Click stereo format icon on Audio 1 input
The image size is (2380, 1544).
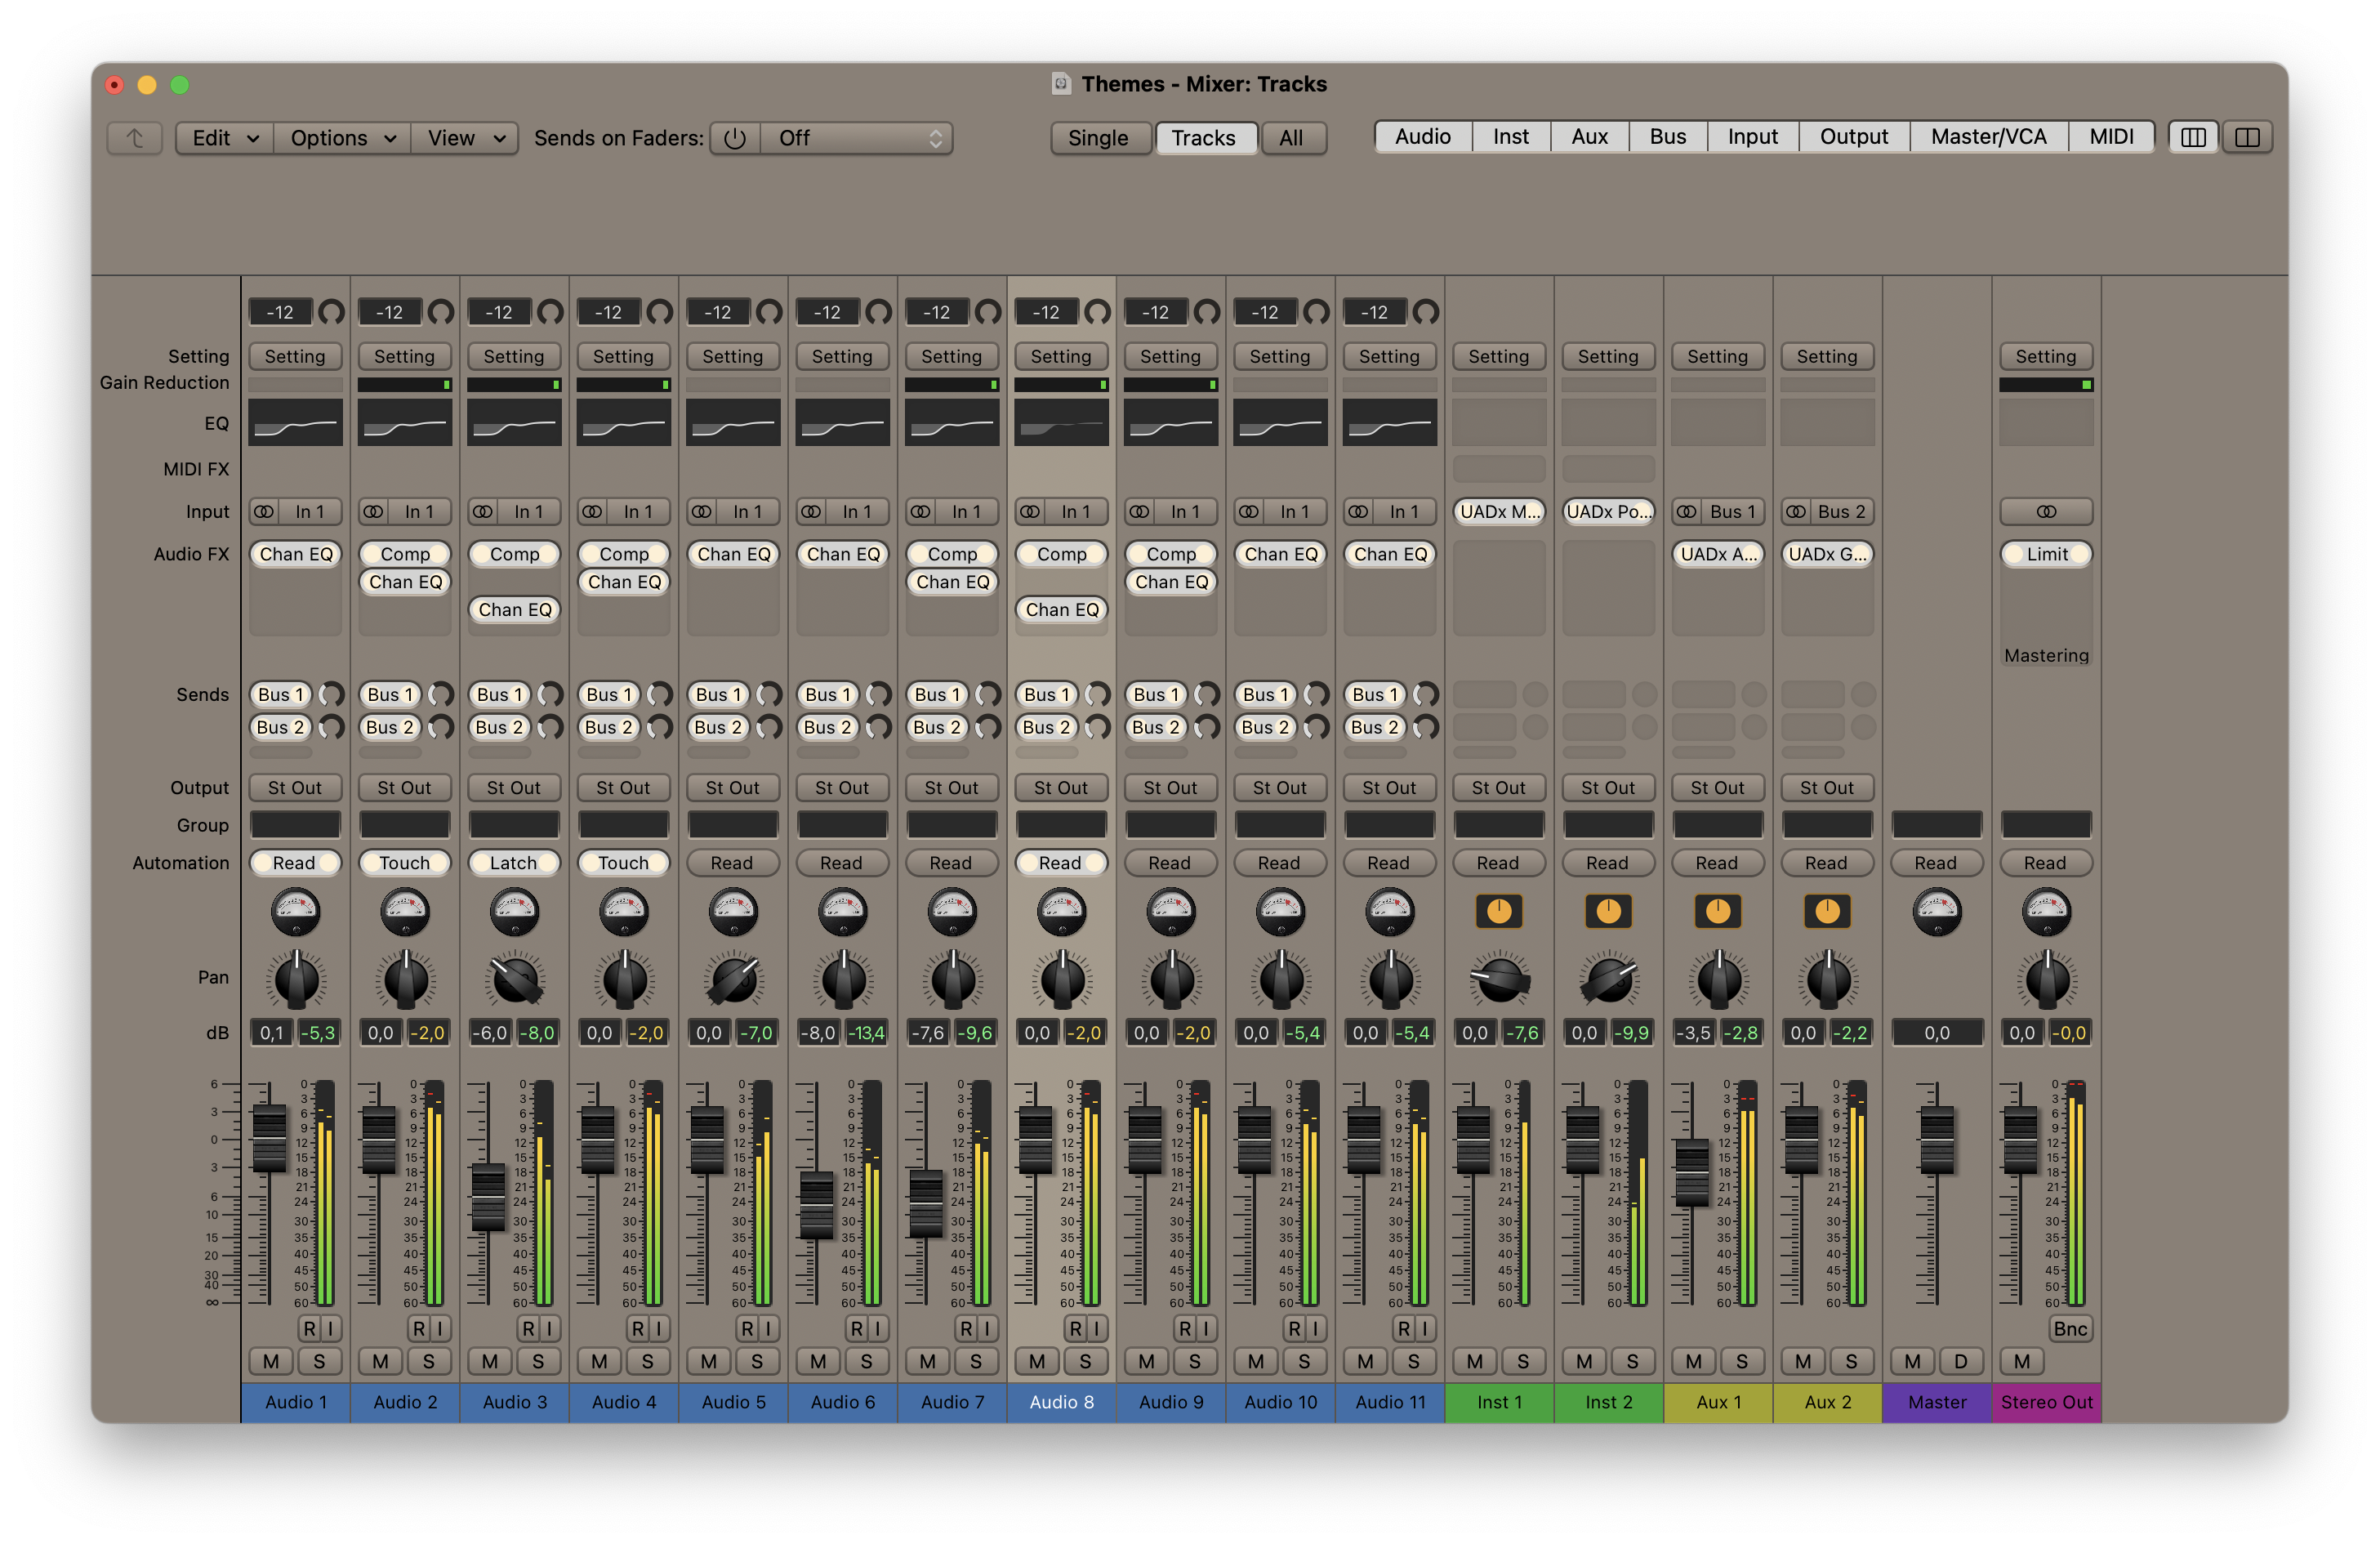264,512
